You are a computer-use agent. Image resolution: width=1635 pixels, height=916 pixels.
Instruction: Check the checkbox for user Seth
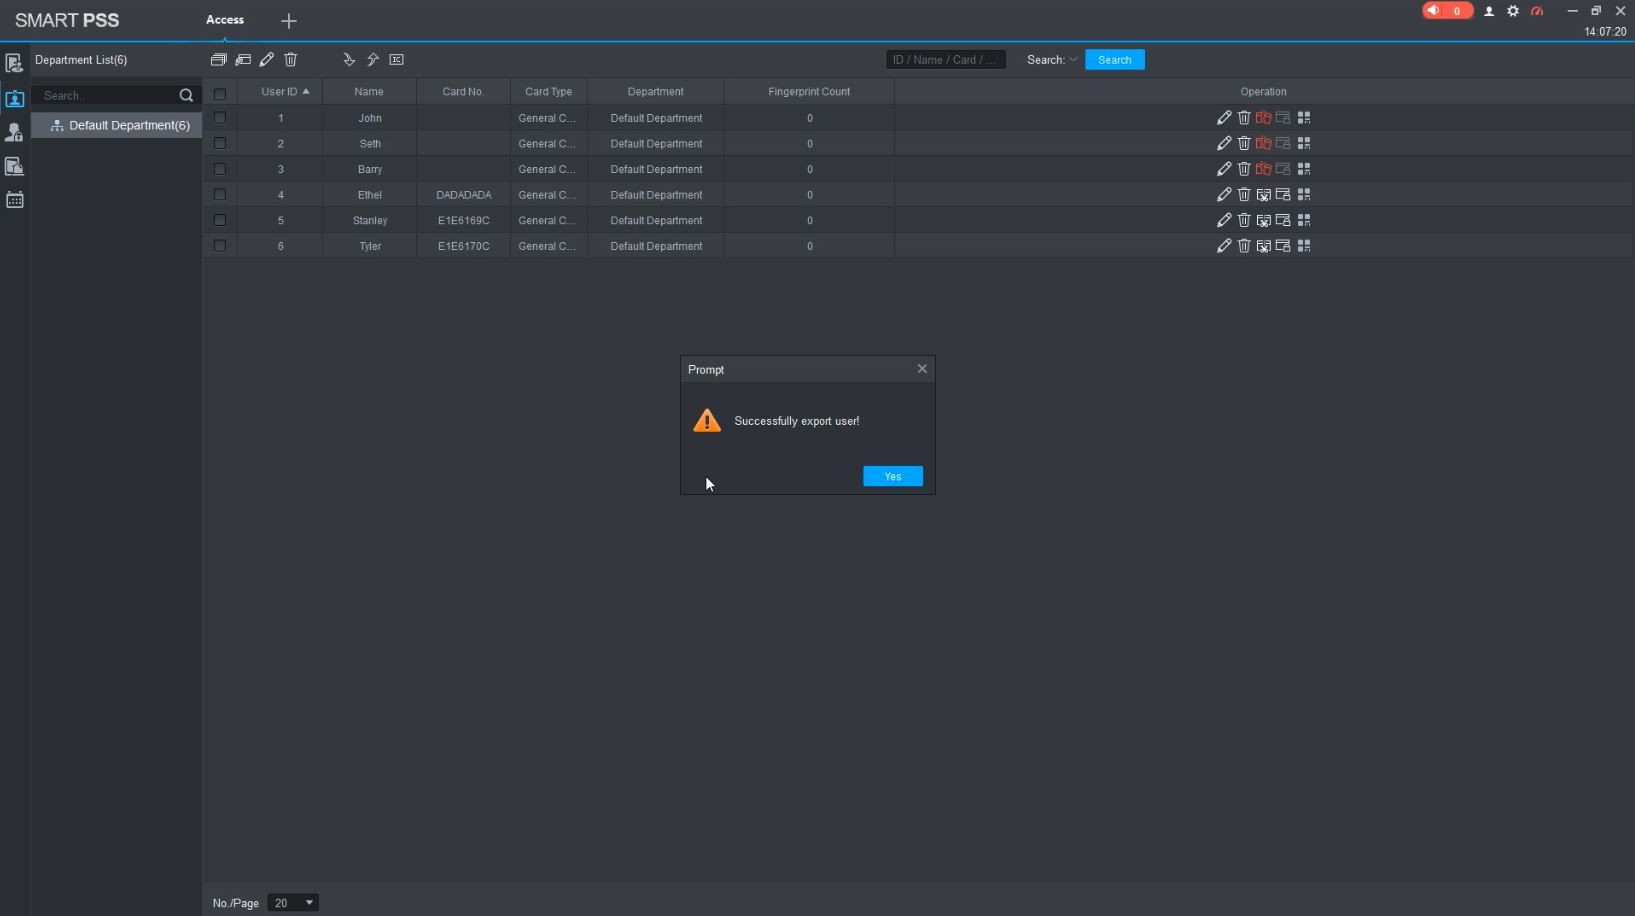tap(220, 144)
